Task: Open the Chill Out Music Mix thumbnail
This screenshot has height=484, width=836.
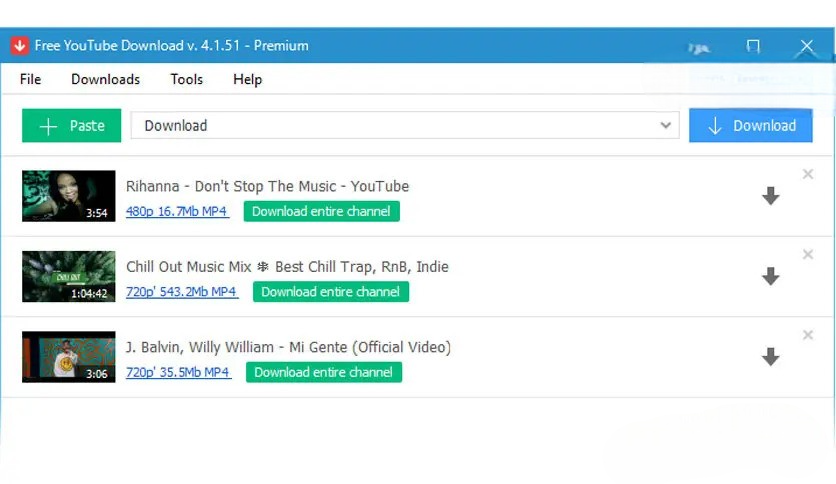Action: tap(68, 276)
